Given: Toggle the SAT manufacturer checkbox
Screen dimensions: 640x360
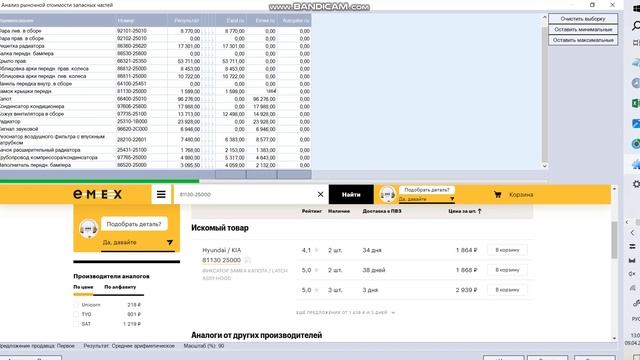Looking at the screenshot, I should point(76,324).
